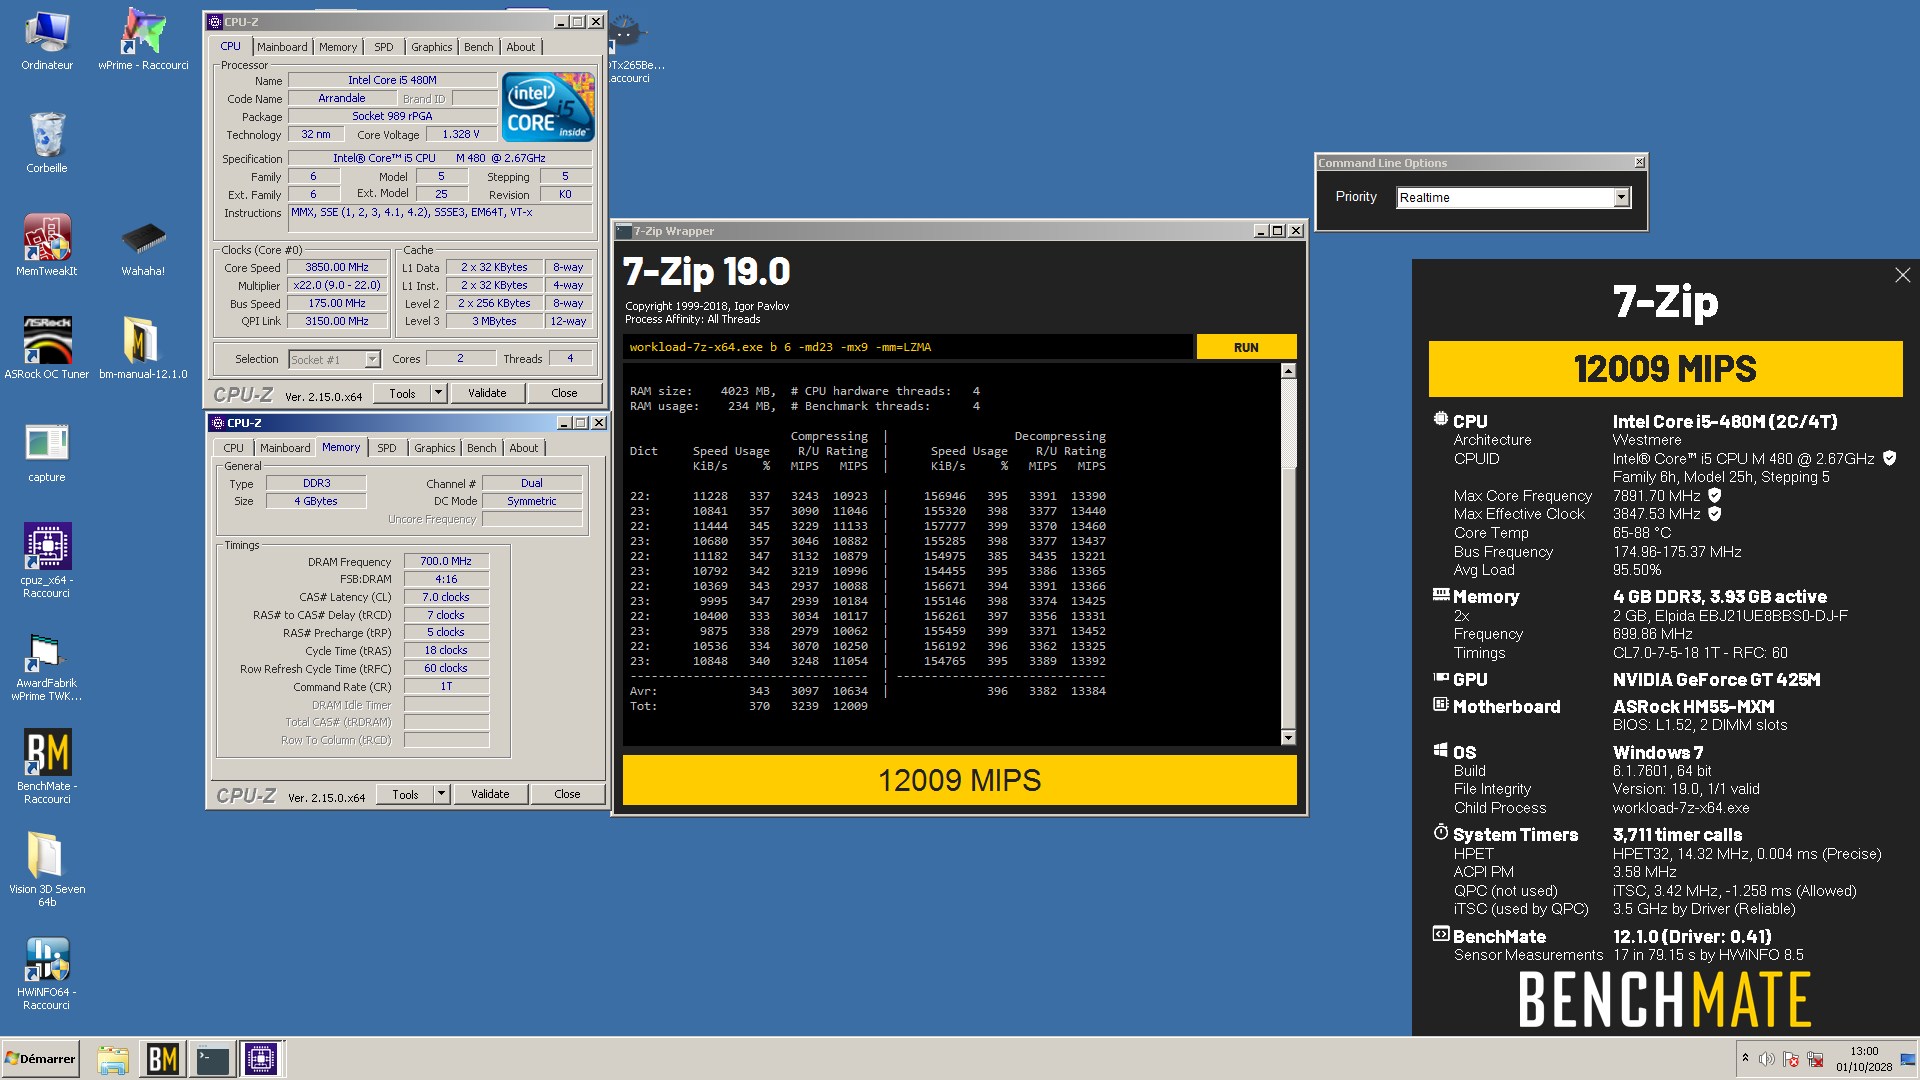Open About tab in top CPU-Z window
This screenshot has width=1920, height=1080.
(x=521, y=47)
